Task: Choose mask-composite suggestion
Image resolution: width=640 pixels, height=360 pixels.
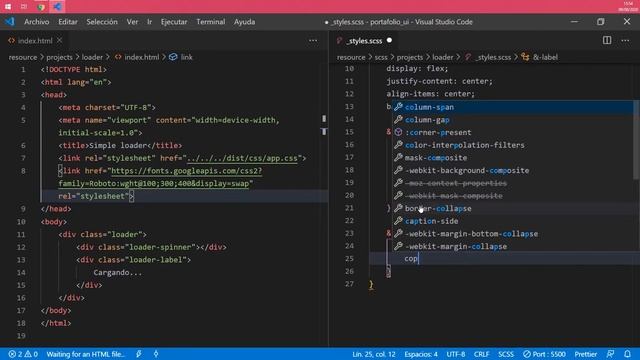Action: 513,158
